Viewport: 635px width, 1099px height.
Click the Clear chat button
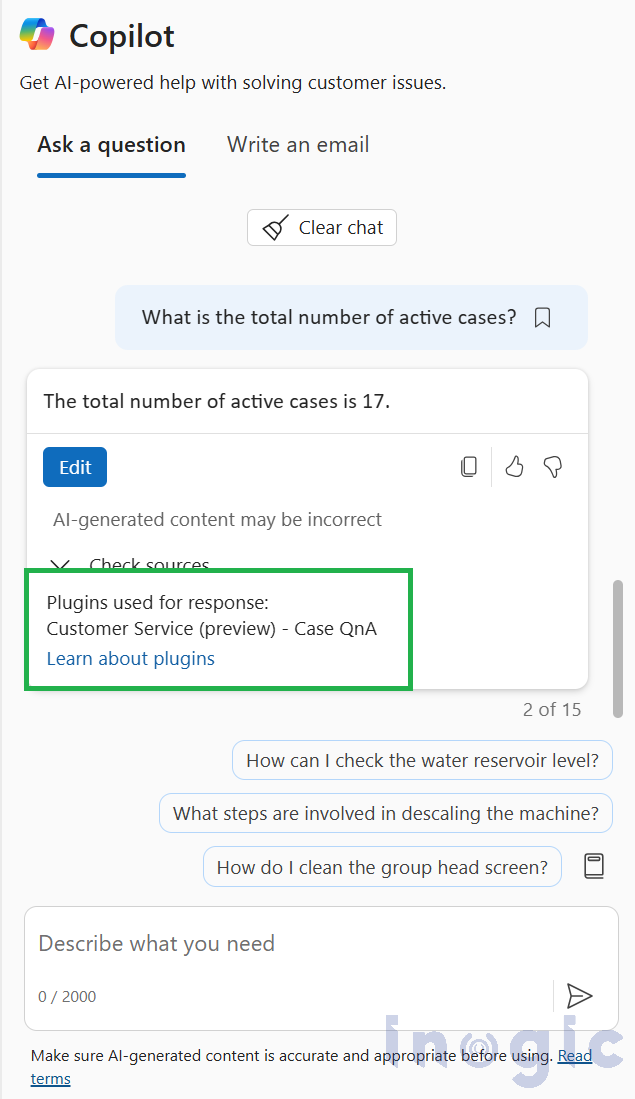point(322,228)
